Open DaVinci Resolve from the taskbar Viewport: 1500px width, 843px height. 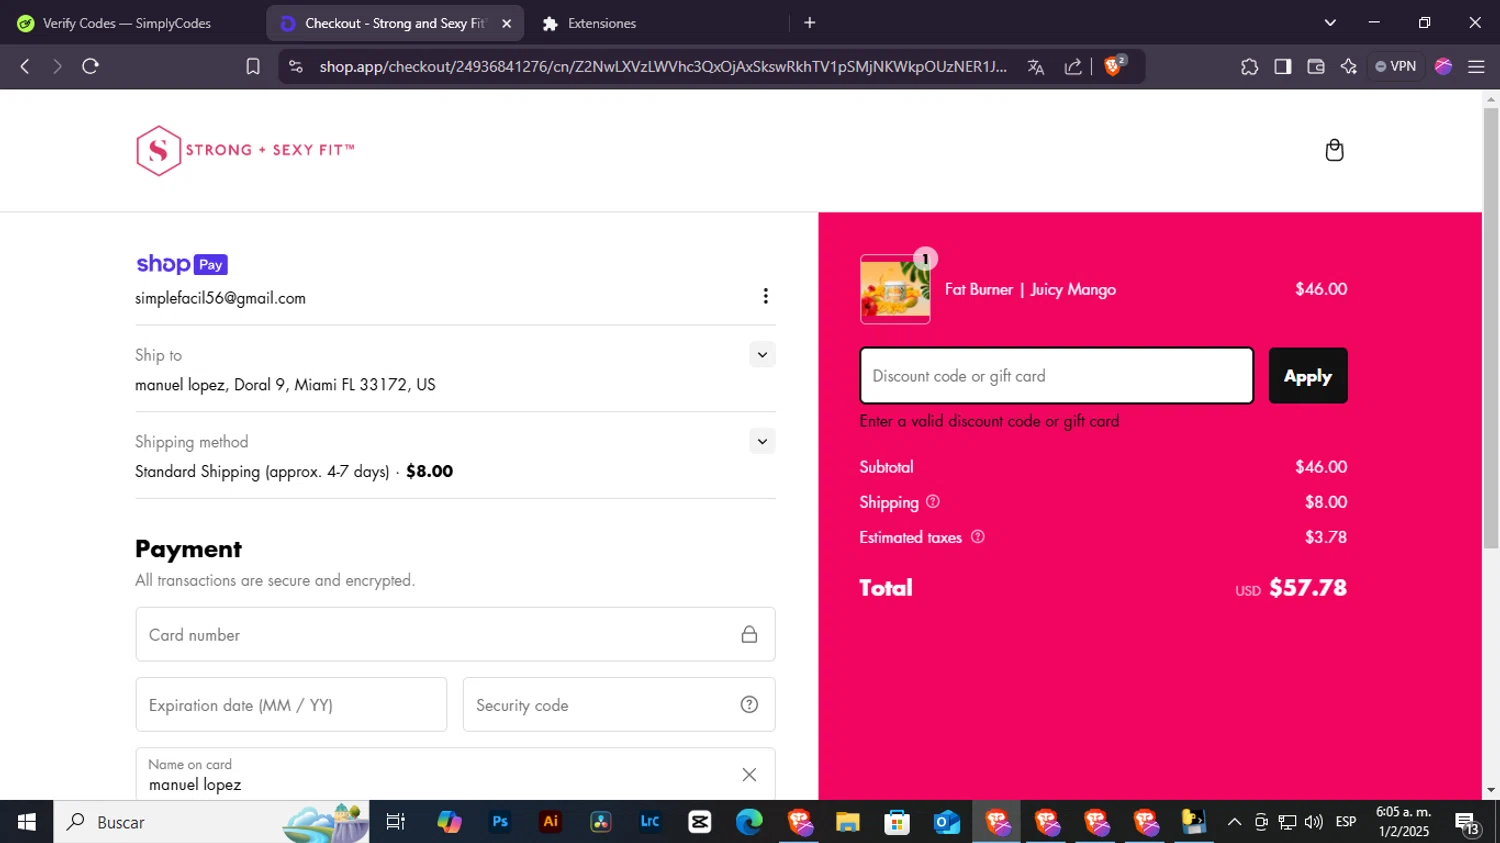point(600,822)
